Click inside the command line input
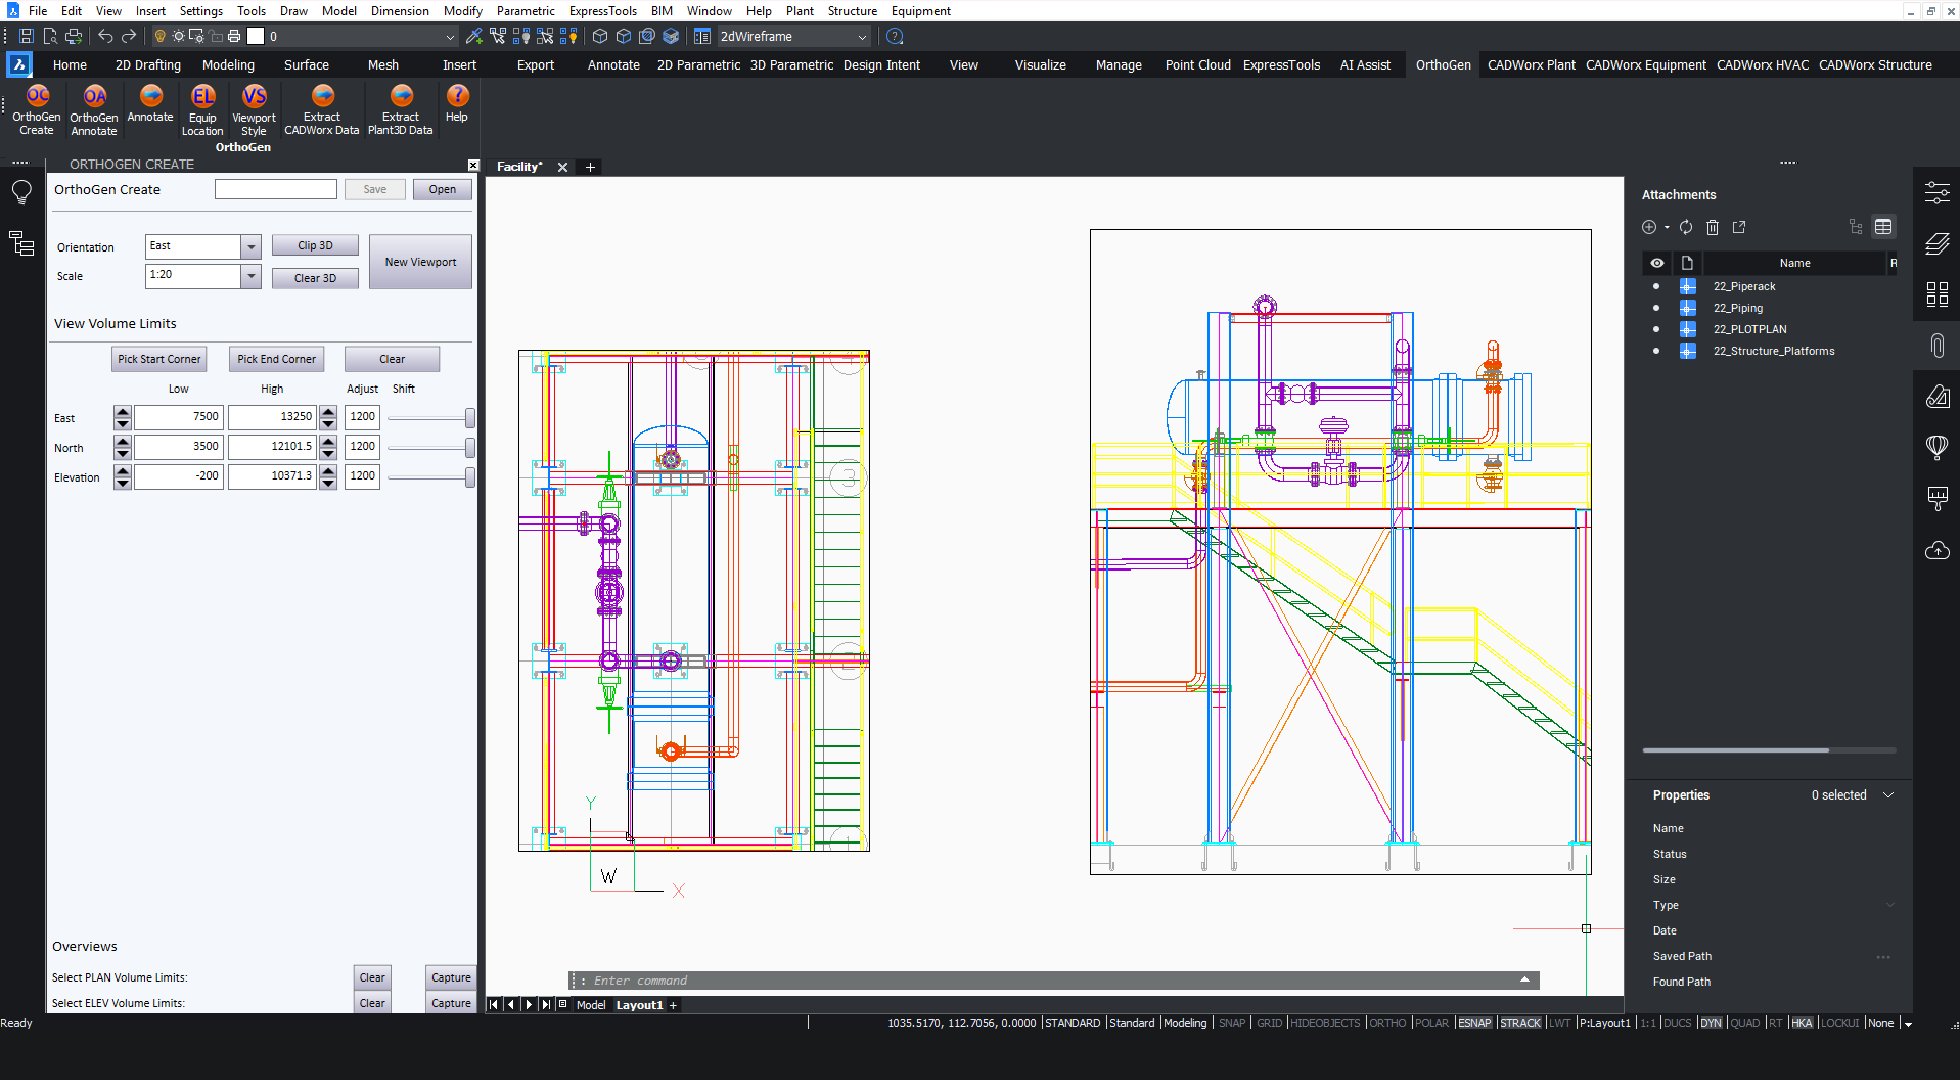 point(1000,980)
